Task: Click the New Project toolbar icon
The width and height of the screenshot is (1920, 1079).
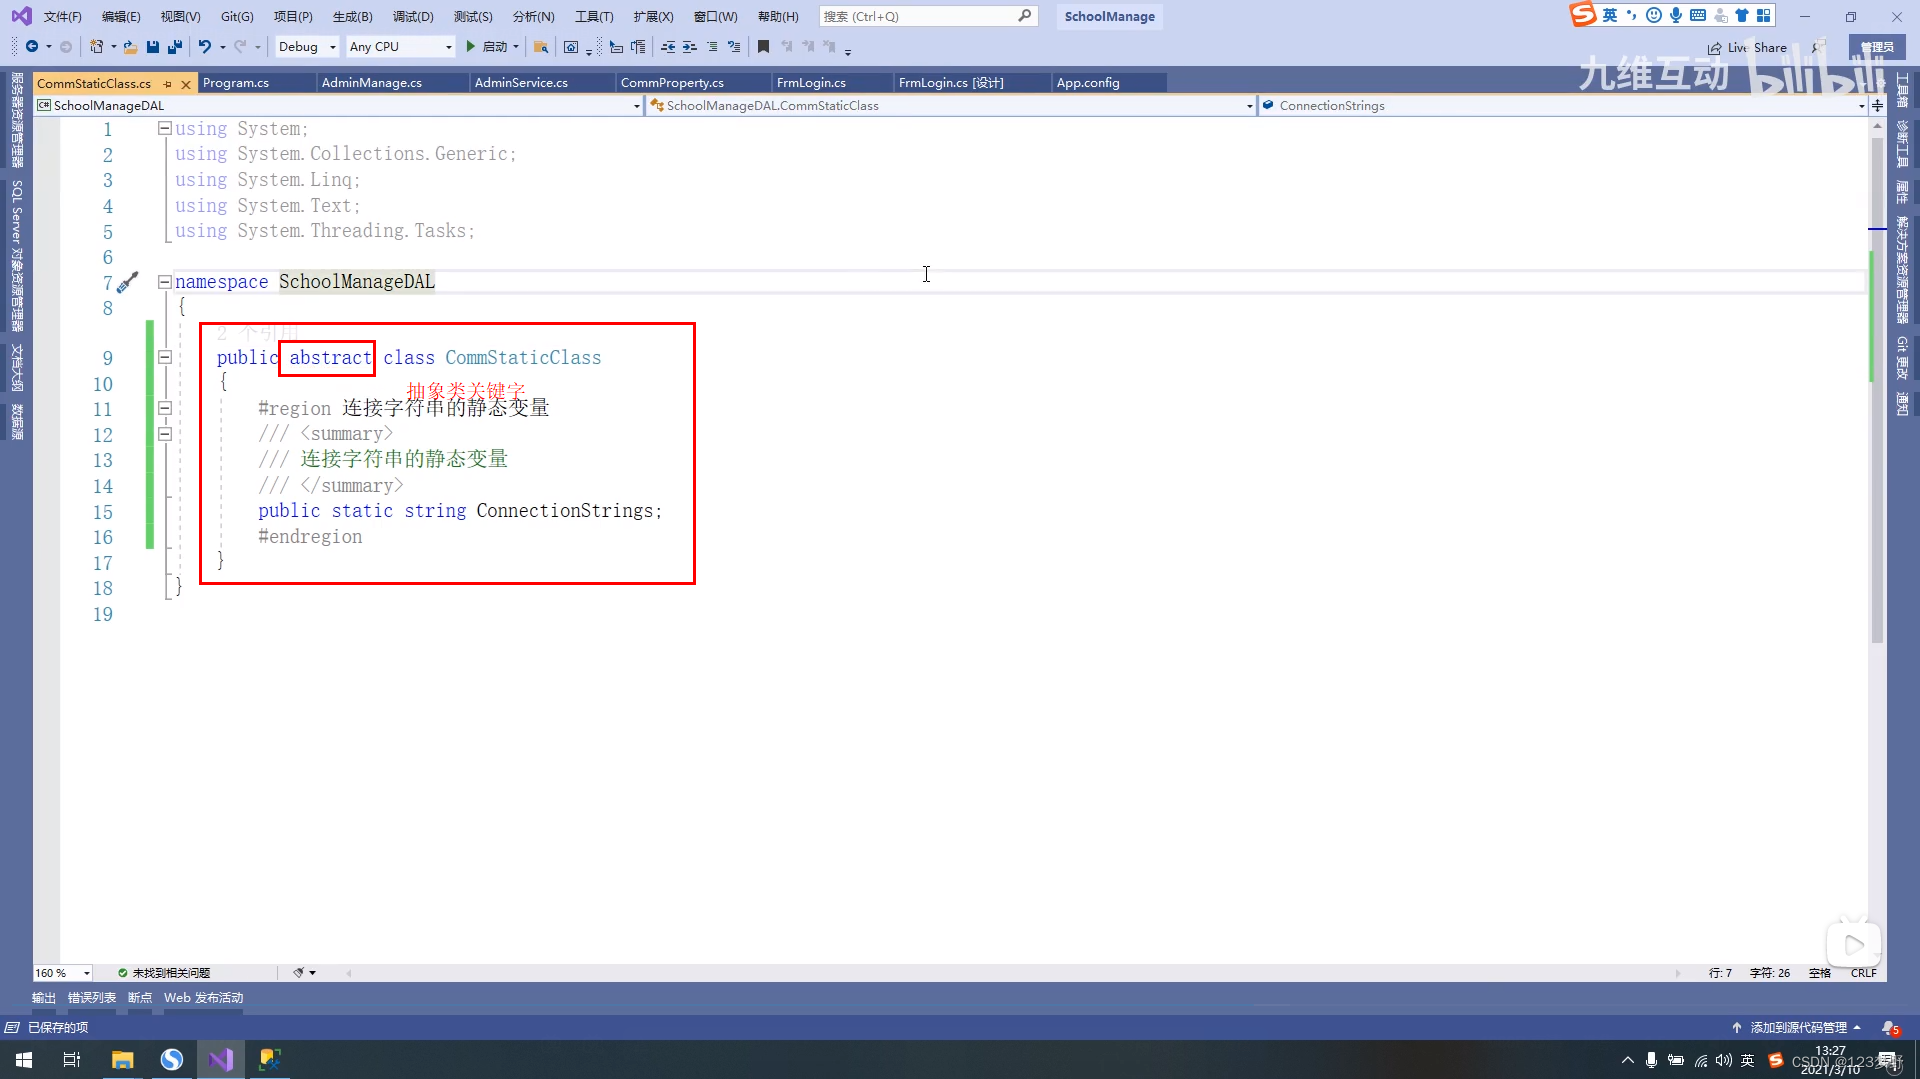Action: pos(96,47)
